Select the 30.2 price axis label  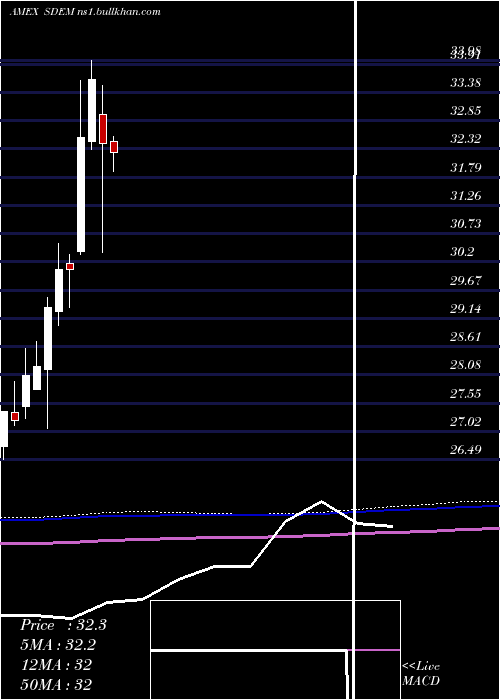point(462,252)
